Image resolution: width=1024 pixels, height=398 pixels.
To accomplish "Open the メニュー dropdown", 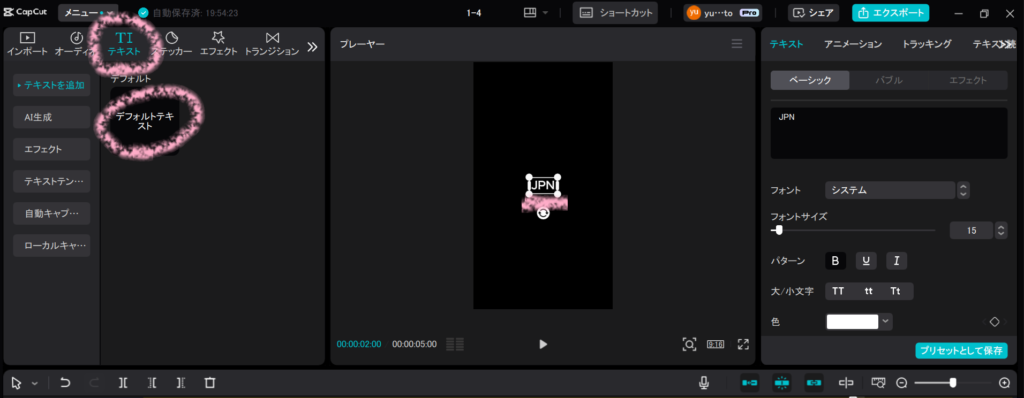I will (88, 12).
